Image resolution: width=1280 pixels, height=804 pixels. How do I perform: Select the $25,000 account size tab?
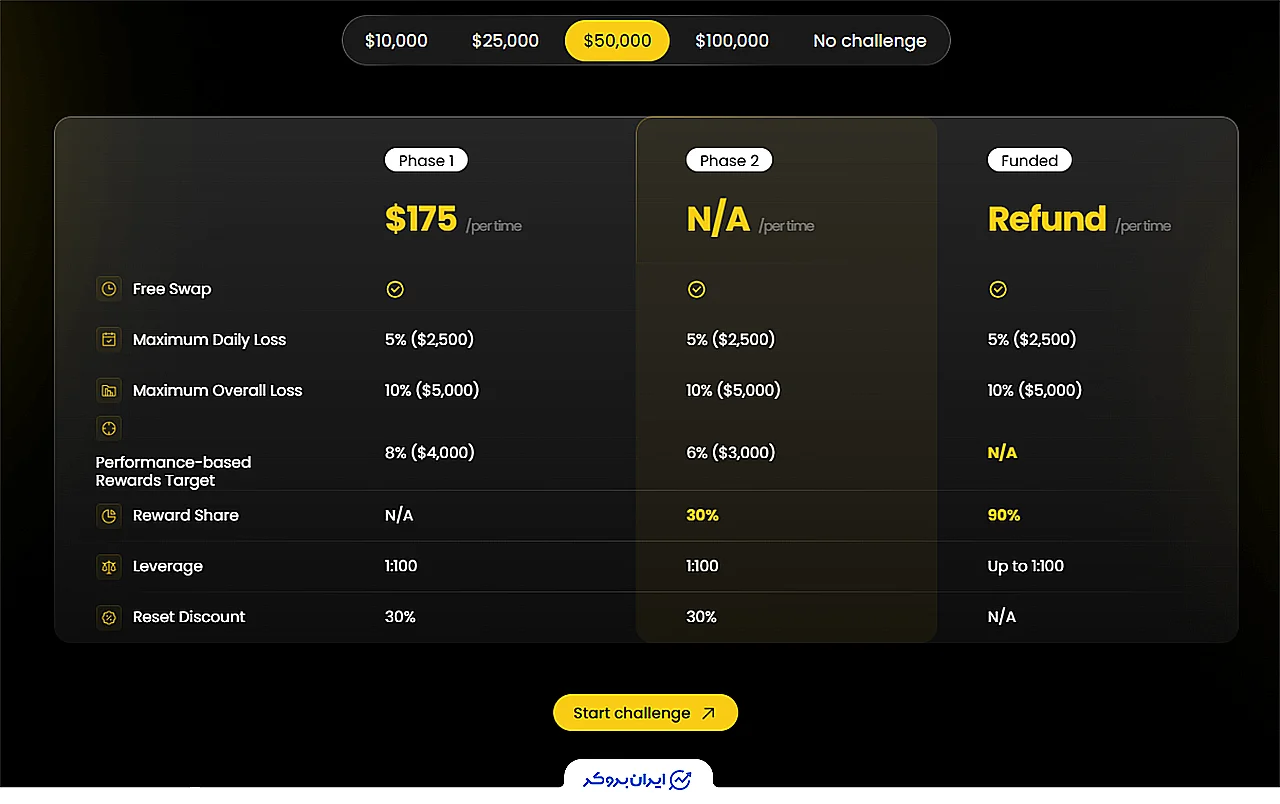coord(505,41)
